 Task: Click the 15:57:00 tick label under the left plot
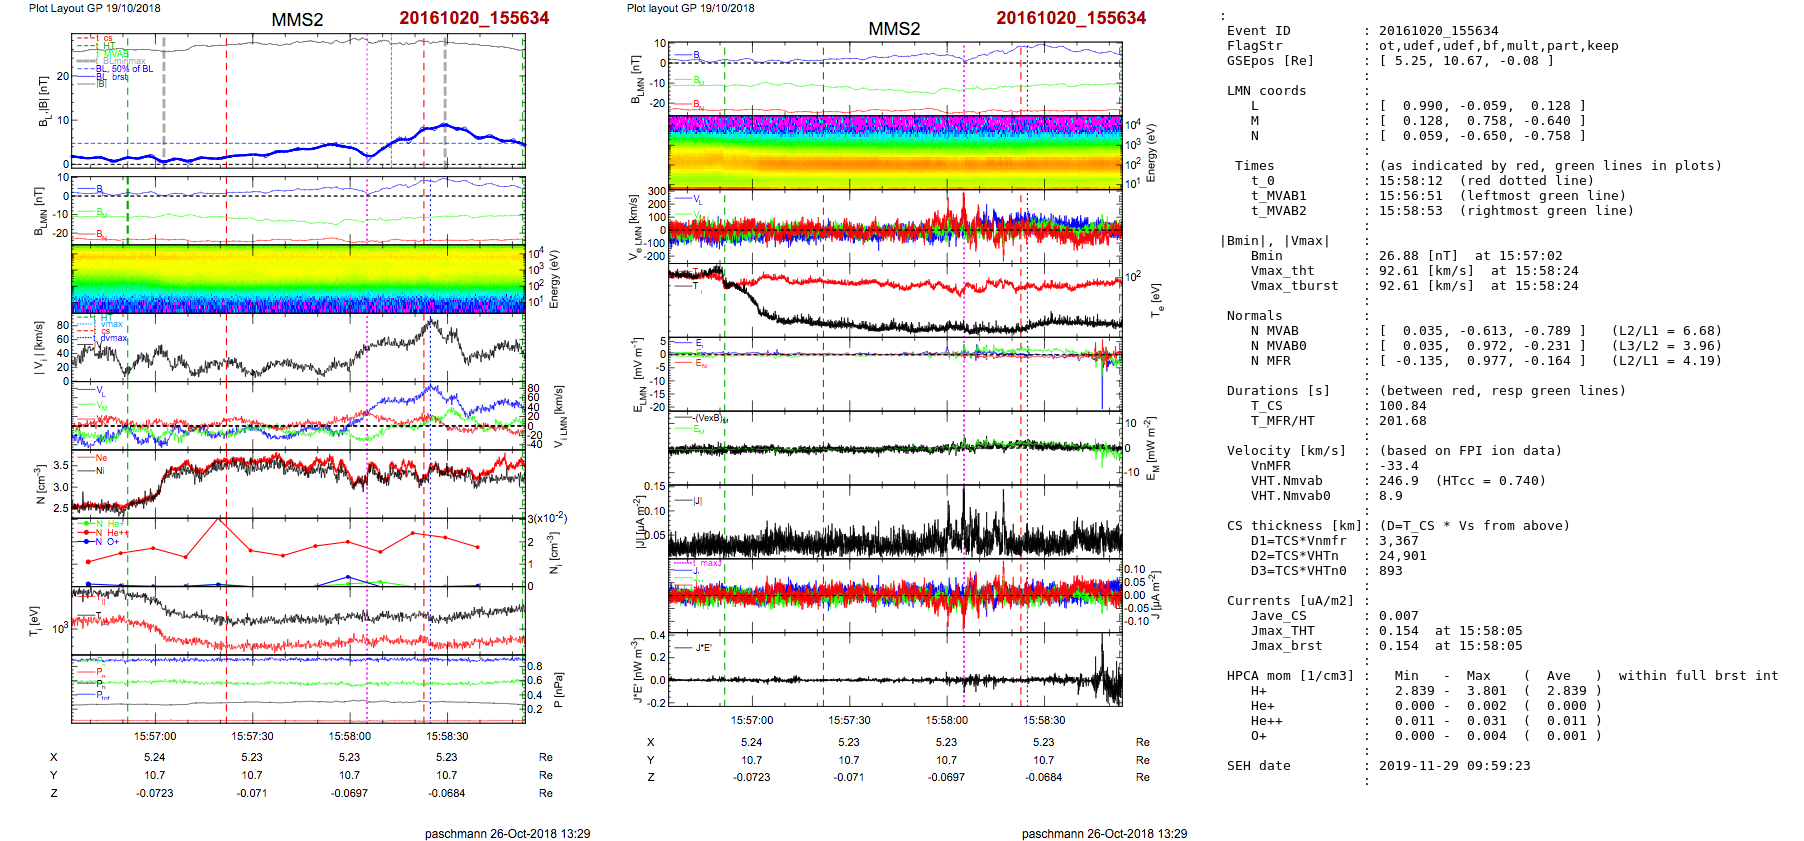tap(155, 736)
